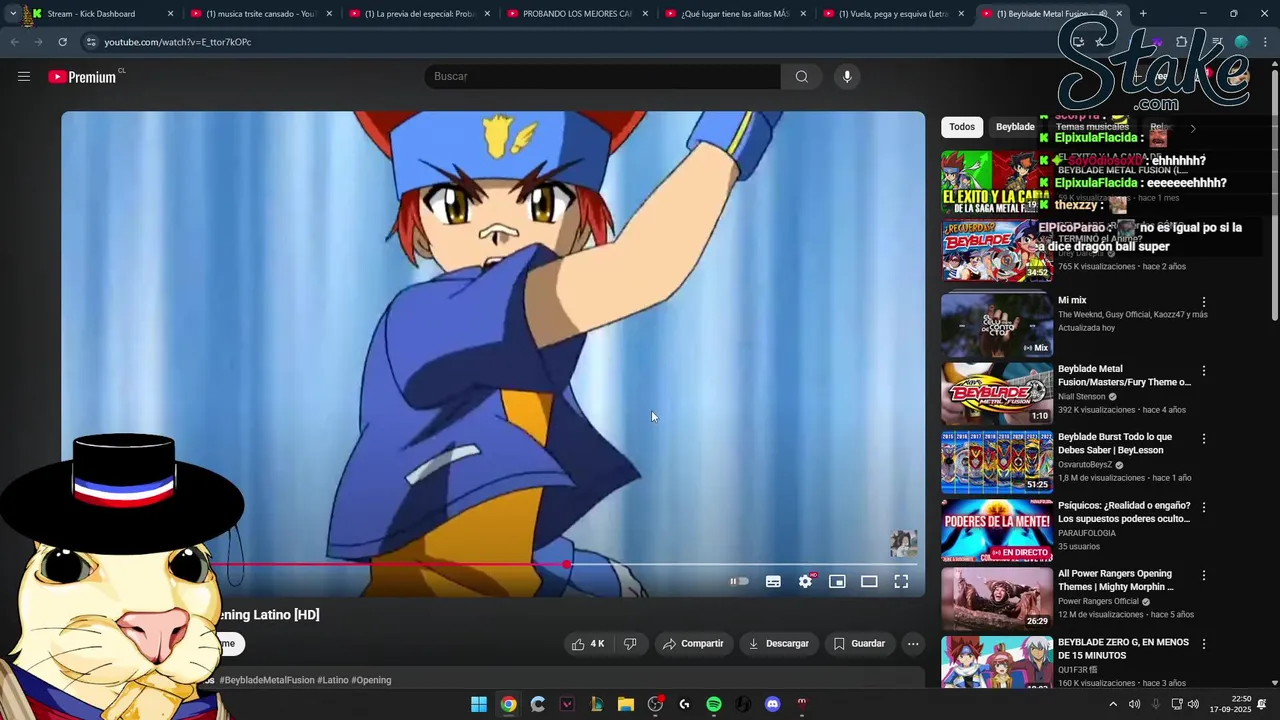The width and height of the screenshot is (1280, 720).
Task: Show next filter chips with the right chevron
Action: coord(1192,128)
